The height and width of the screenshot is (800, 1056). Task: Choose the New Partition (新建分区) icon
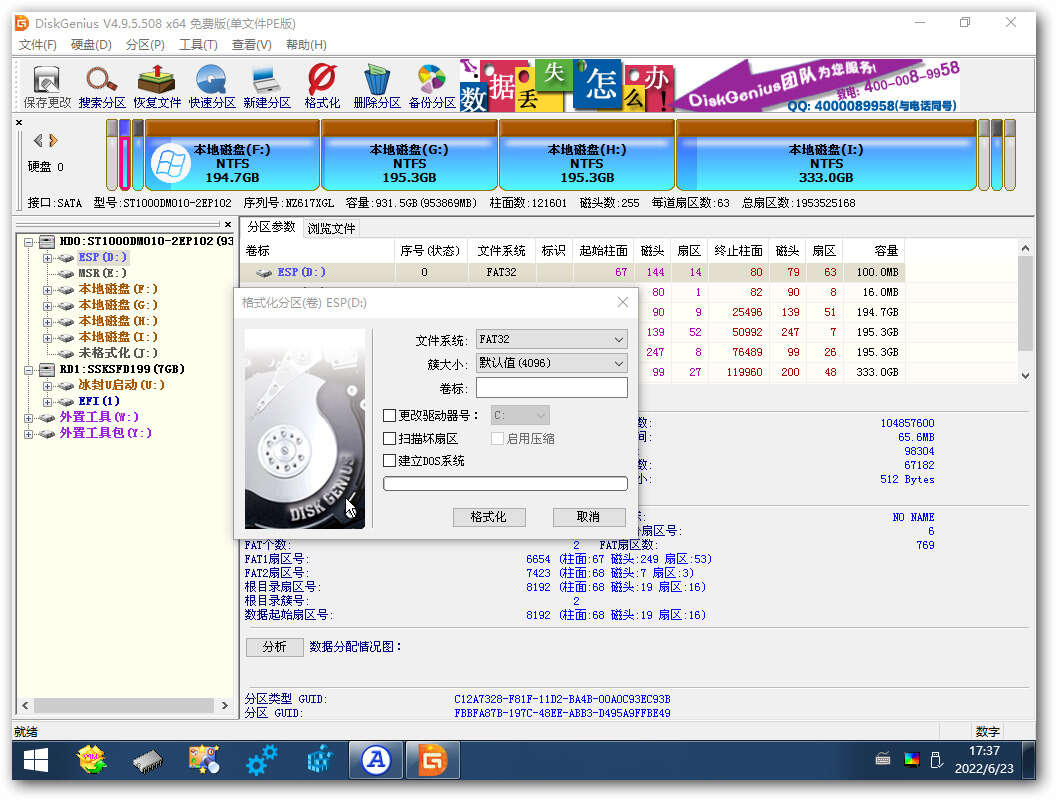(x=267, y=87)
